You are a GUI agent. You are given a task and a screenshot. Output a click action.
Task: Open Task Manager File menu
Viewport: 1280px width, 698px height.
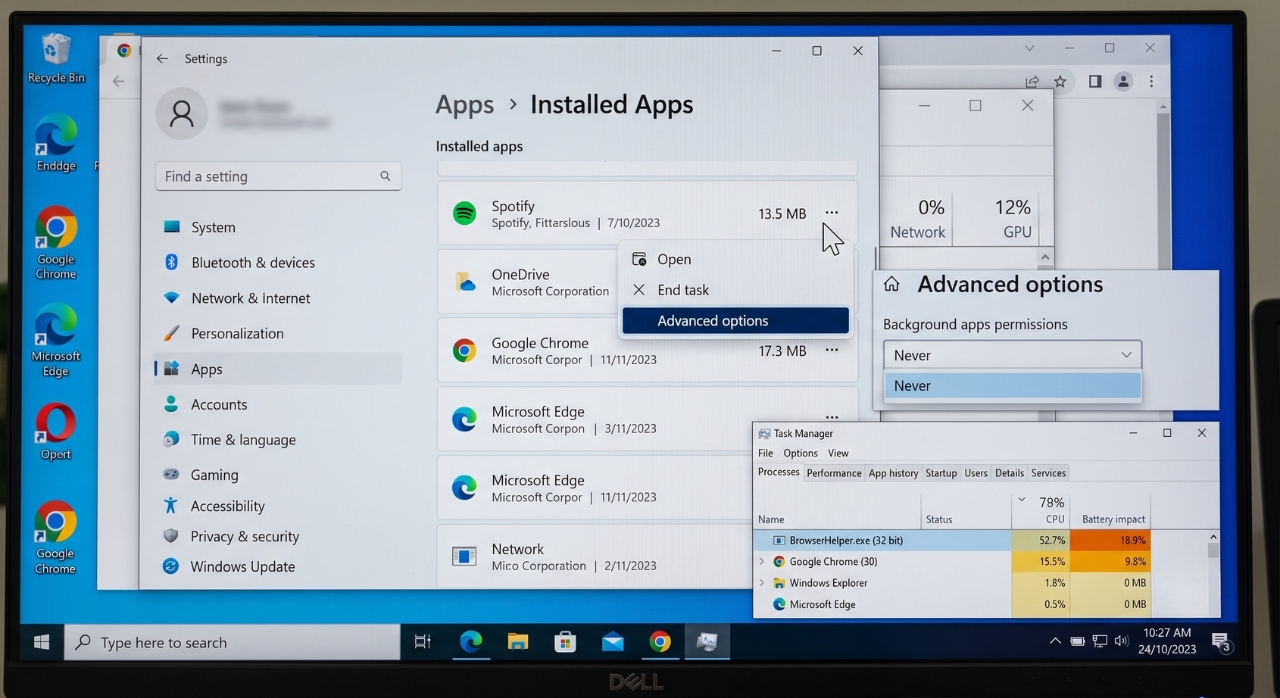point(766,453)
